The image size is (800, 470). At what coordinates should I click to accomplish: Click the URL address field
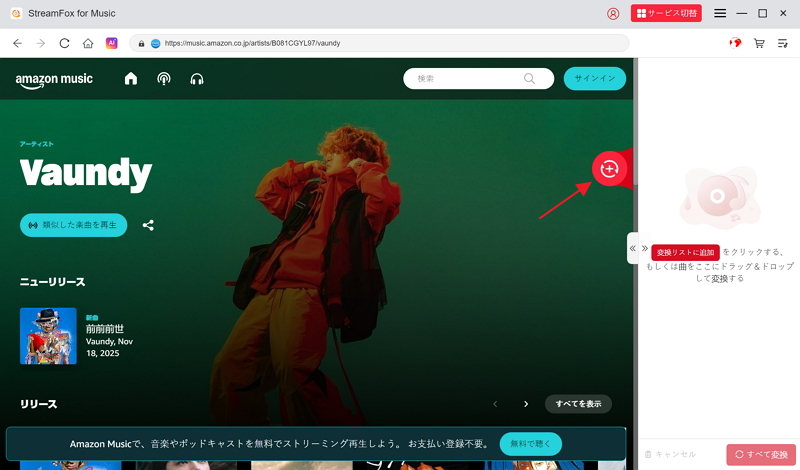point(379,43)
